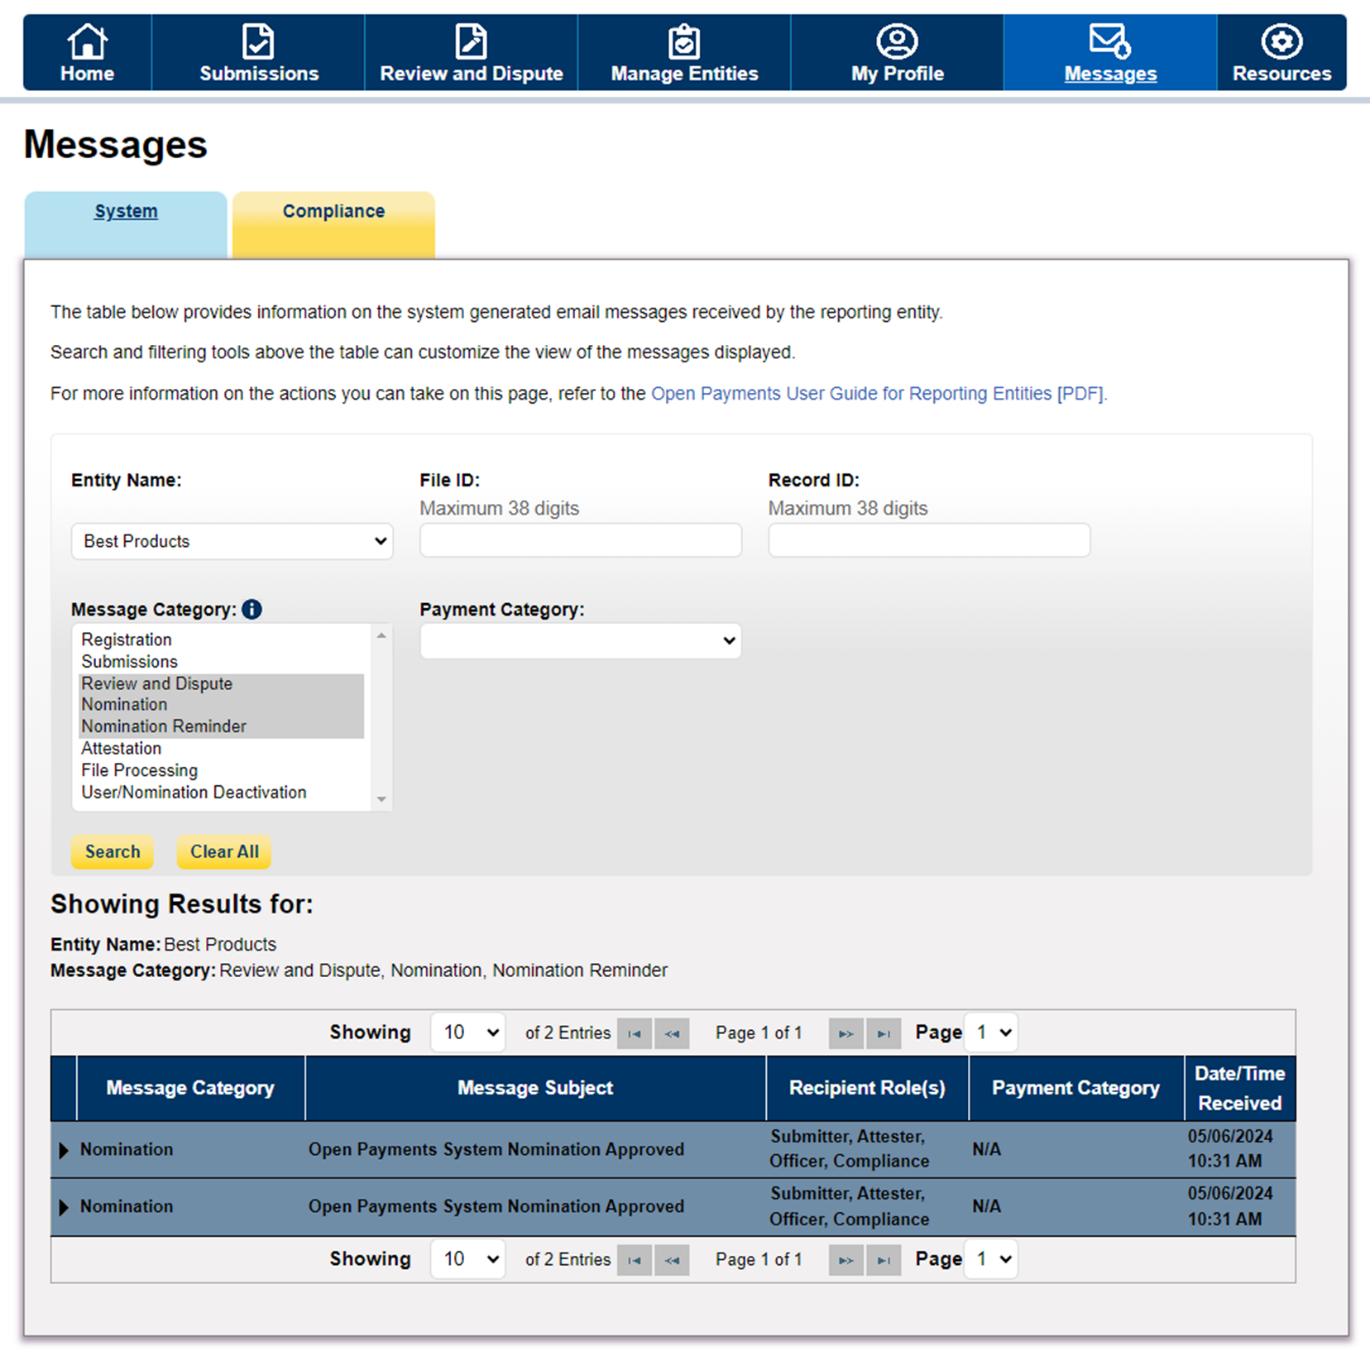The height and width of the screenshot is (1356, 1370).
Task: Click the Clear All button
Action: tap(224, 852)
